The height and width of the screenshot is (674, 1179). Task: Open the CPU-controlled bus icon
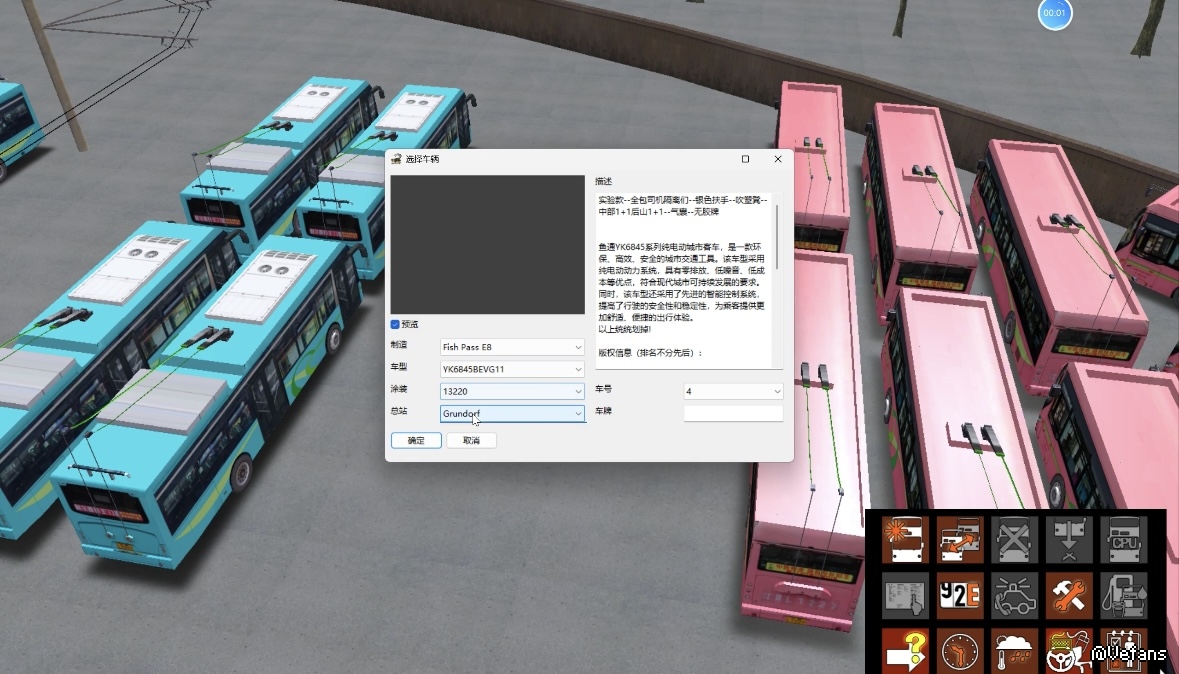click(x=1124, y=540)
